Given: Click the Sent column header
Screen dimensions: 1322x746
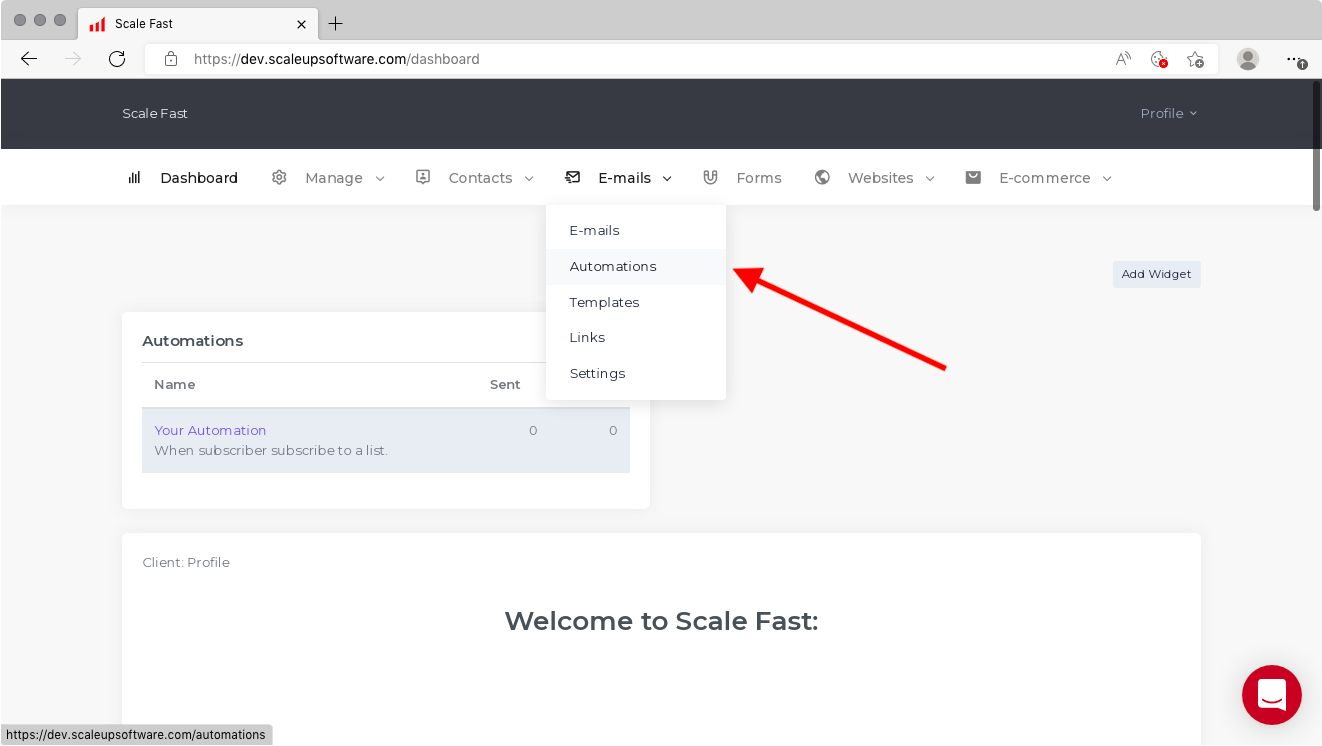Looking at the screenshot, I should [x=505, y=385].
